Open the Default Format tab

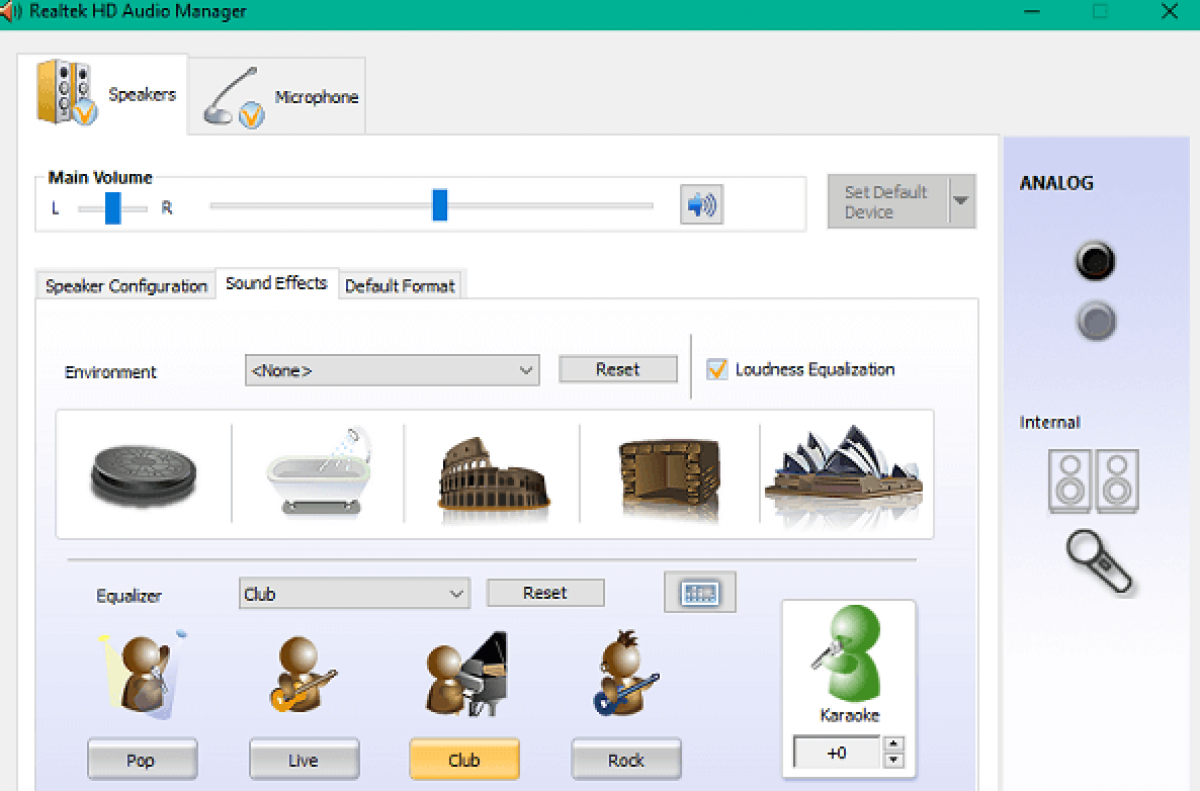coord(400,285)
